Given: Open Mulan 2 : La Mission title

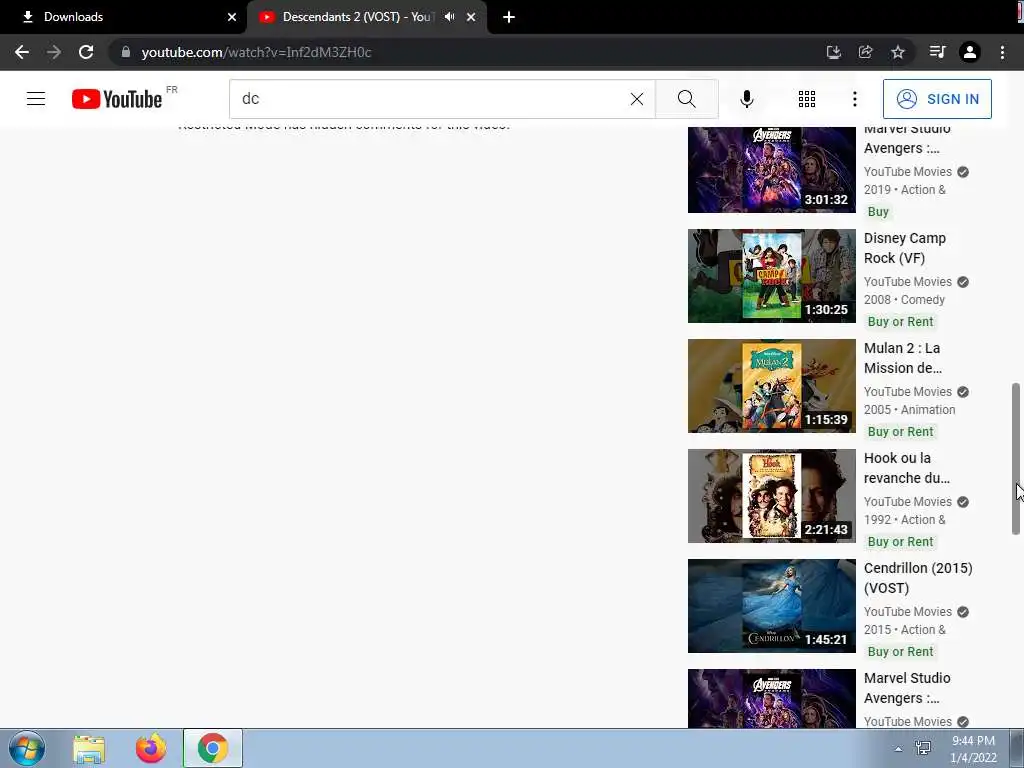Looking at the screenshot, I should [903, 358].
